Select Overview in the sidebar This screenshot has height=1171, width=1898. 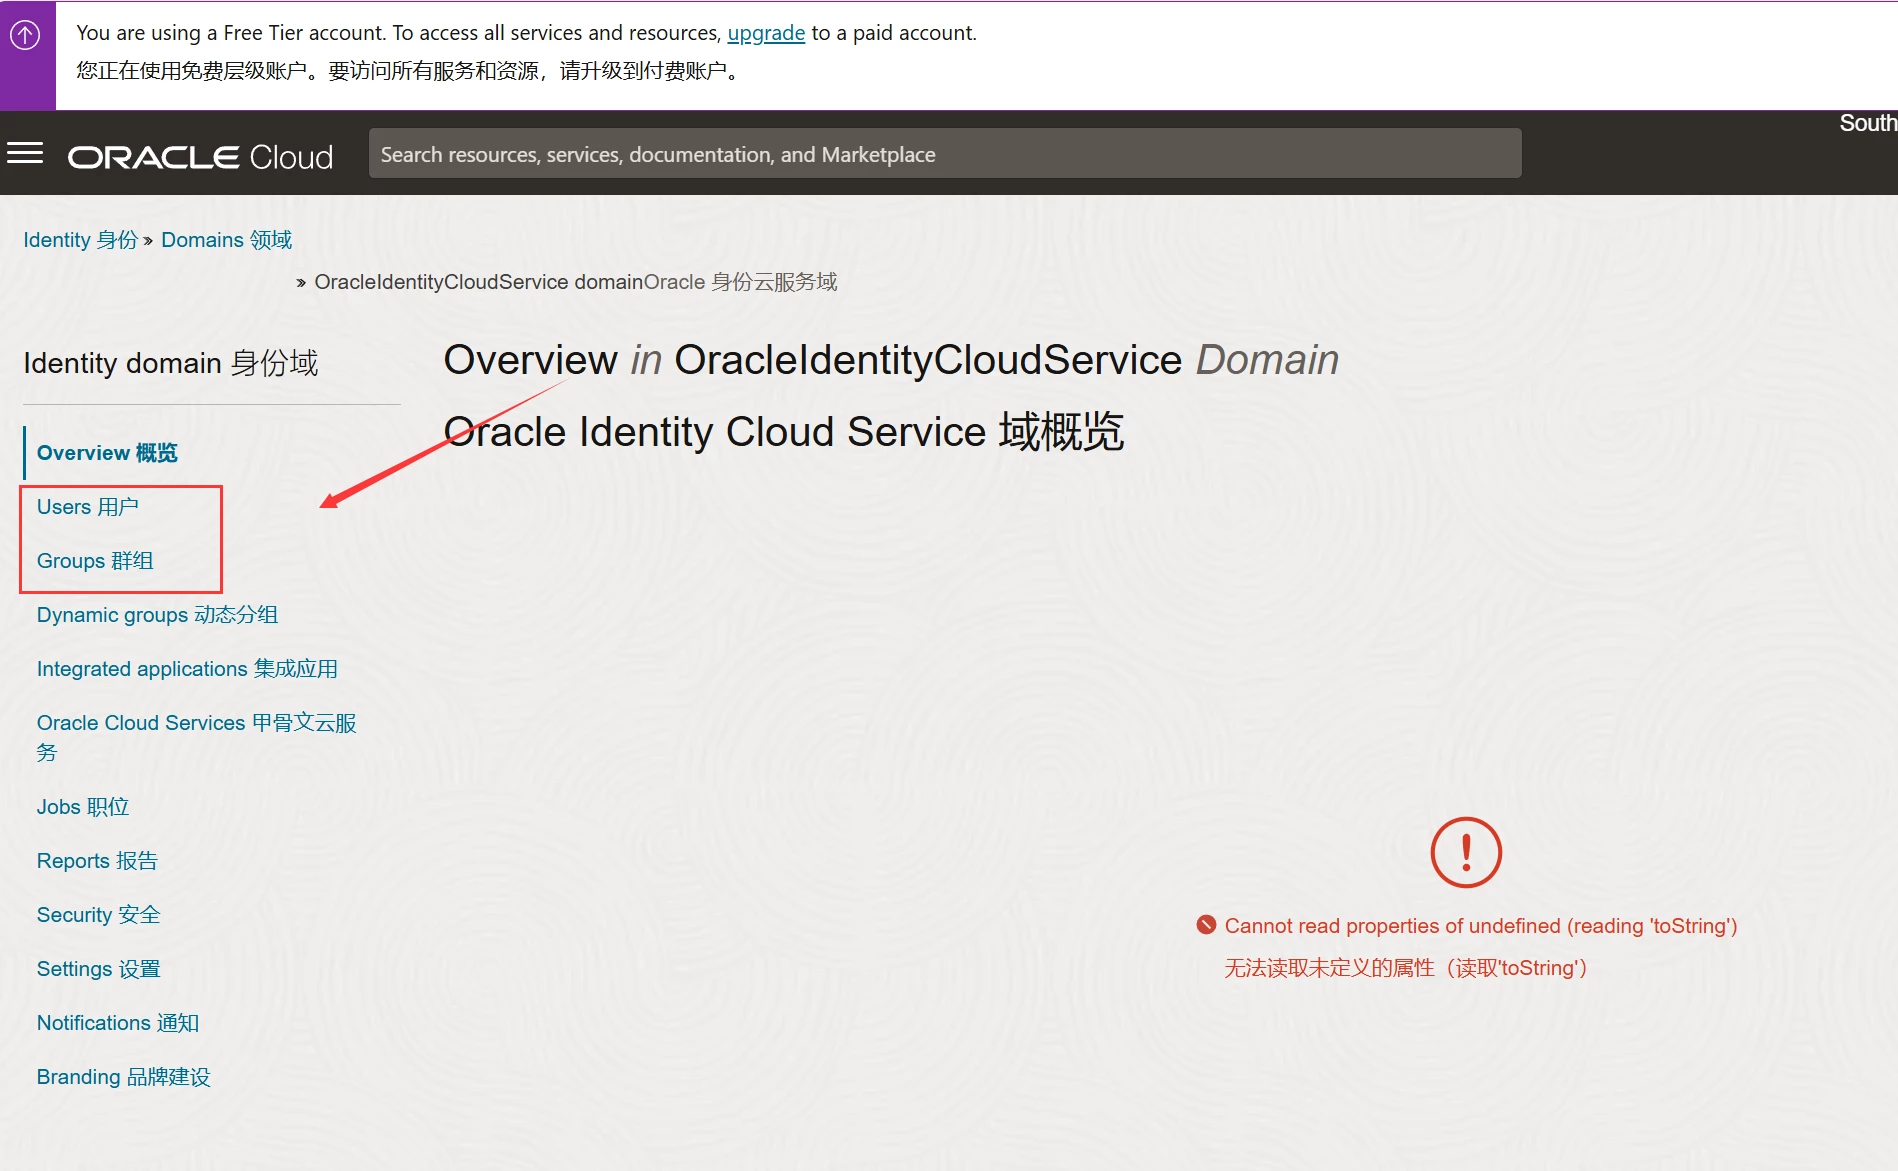click(107, 453)
